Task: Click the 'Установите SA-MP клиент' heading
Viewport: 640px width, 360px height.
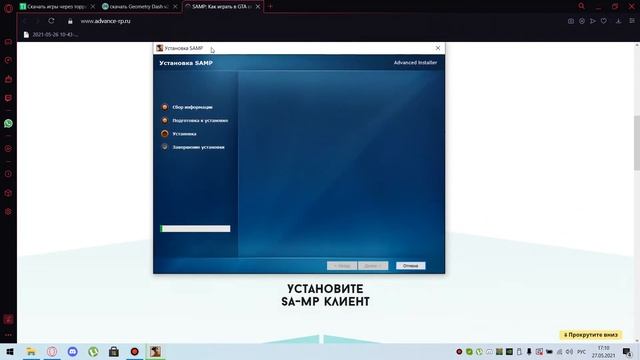Action: coord(325,295)
